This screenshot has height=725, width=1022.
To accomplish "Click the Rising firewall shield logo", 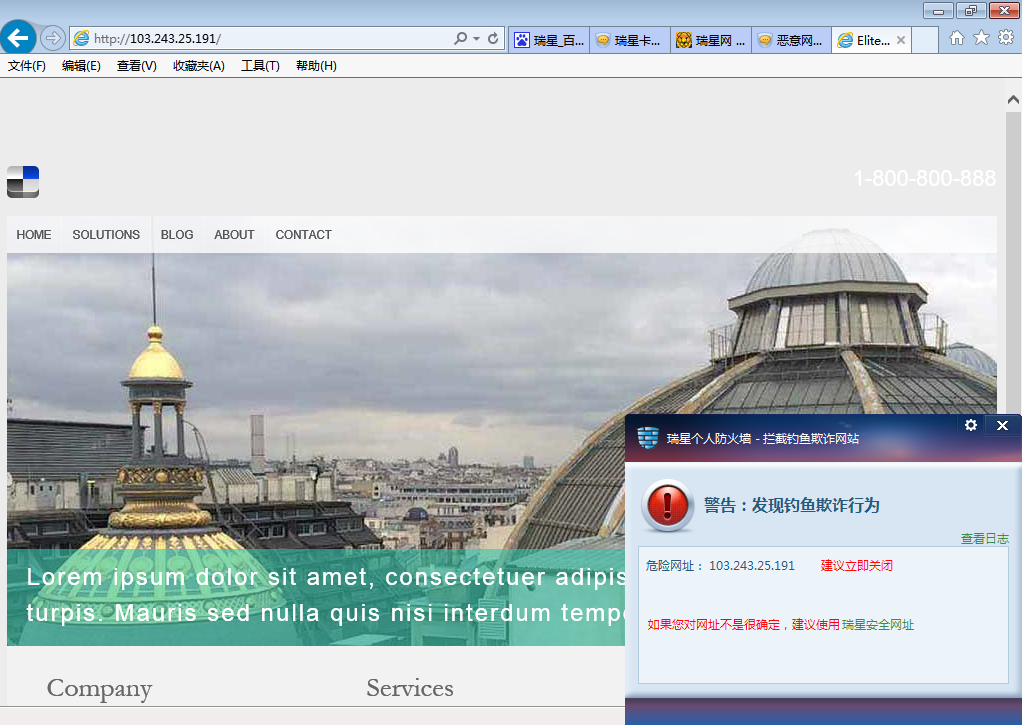I will (x=648, y=437).
